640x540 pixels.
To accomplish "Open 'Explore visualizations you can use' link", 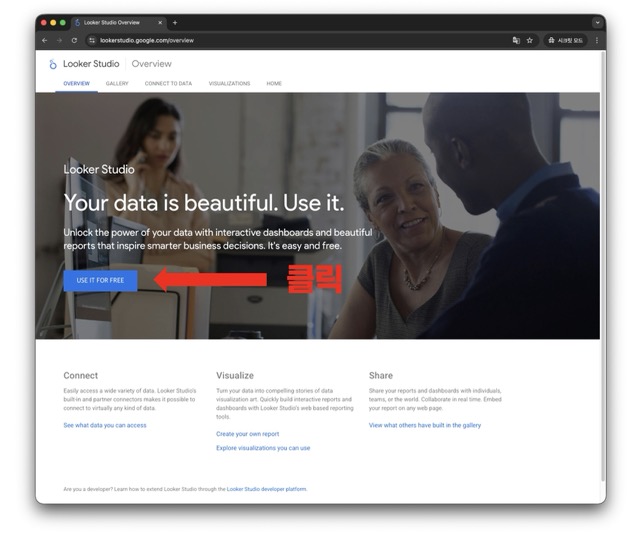I will coord(263,448).
